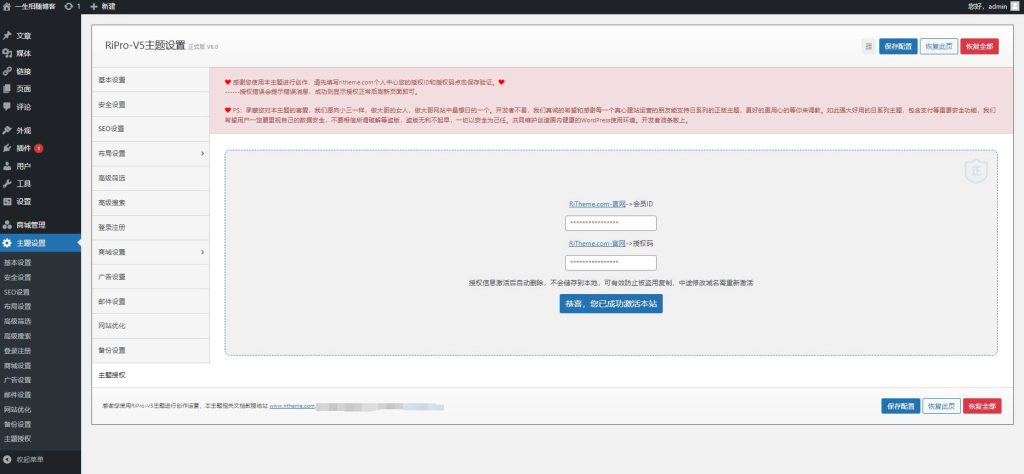Click 网站优化 in the dark sidebar submenu
This screenshot has width=1024, height=474.
[x=18, y=409]
